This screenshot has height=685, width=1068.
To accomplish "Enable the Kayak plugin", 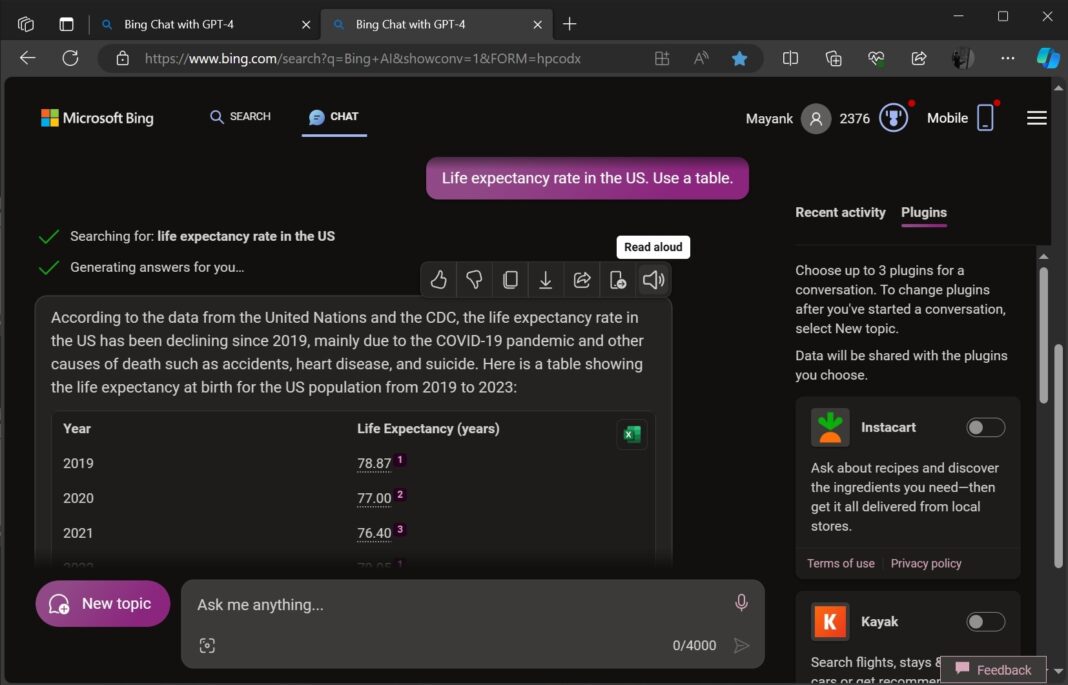I will point(985,621).
